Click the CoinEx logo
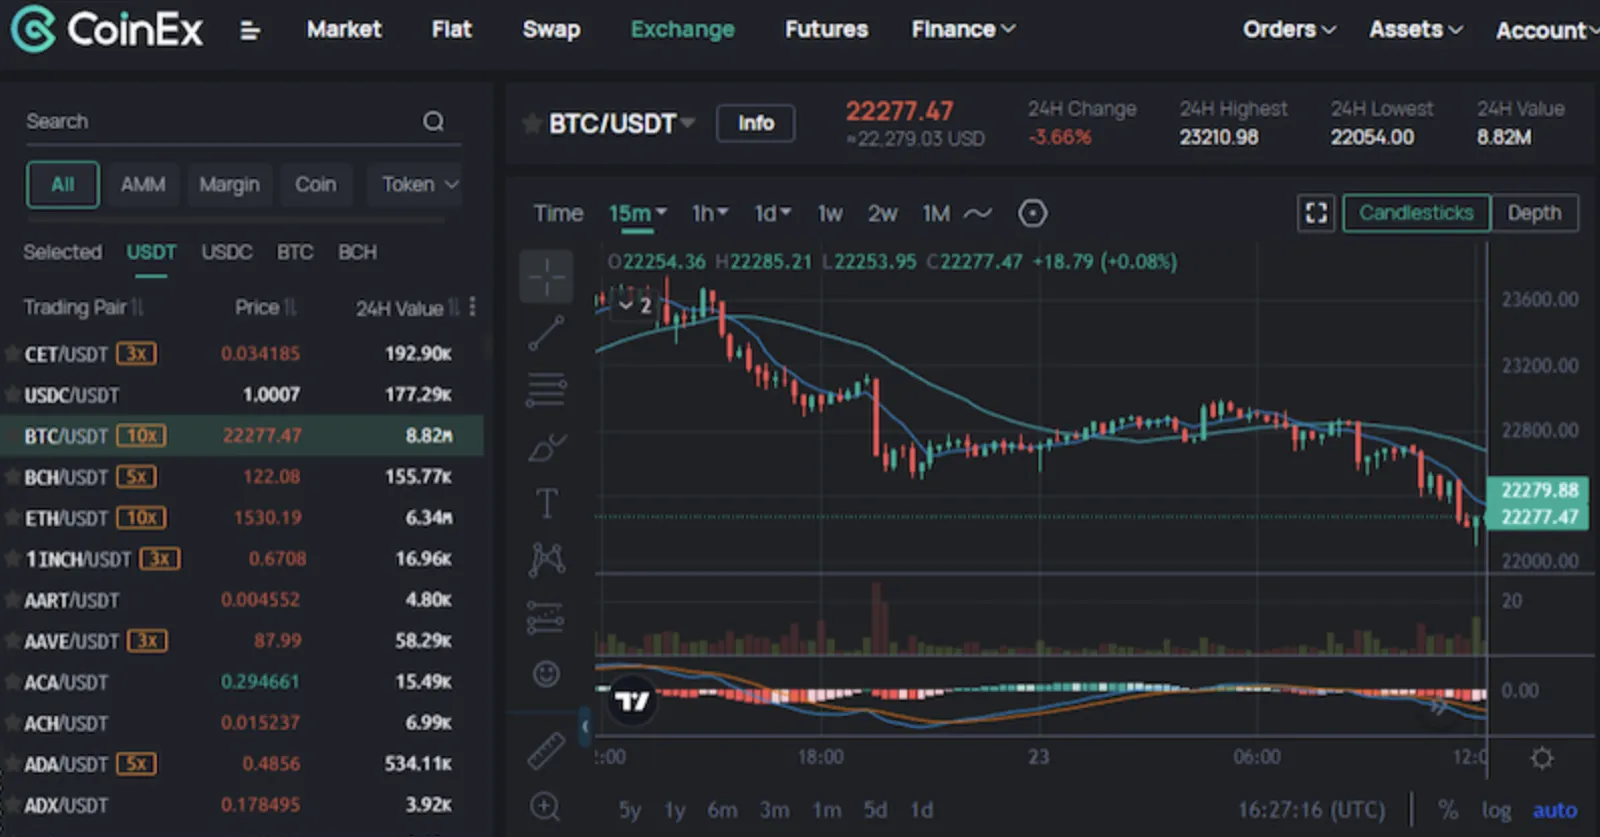1600x837 pixels. pyautogui.click(x=106, y=29)
